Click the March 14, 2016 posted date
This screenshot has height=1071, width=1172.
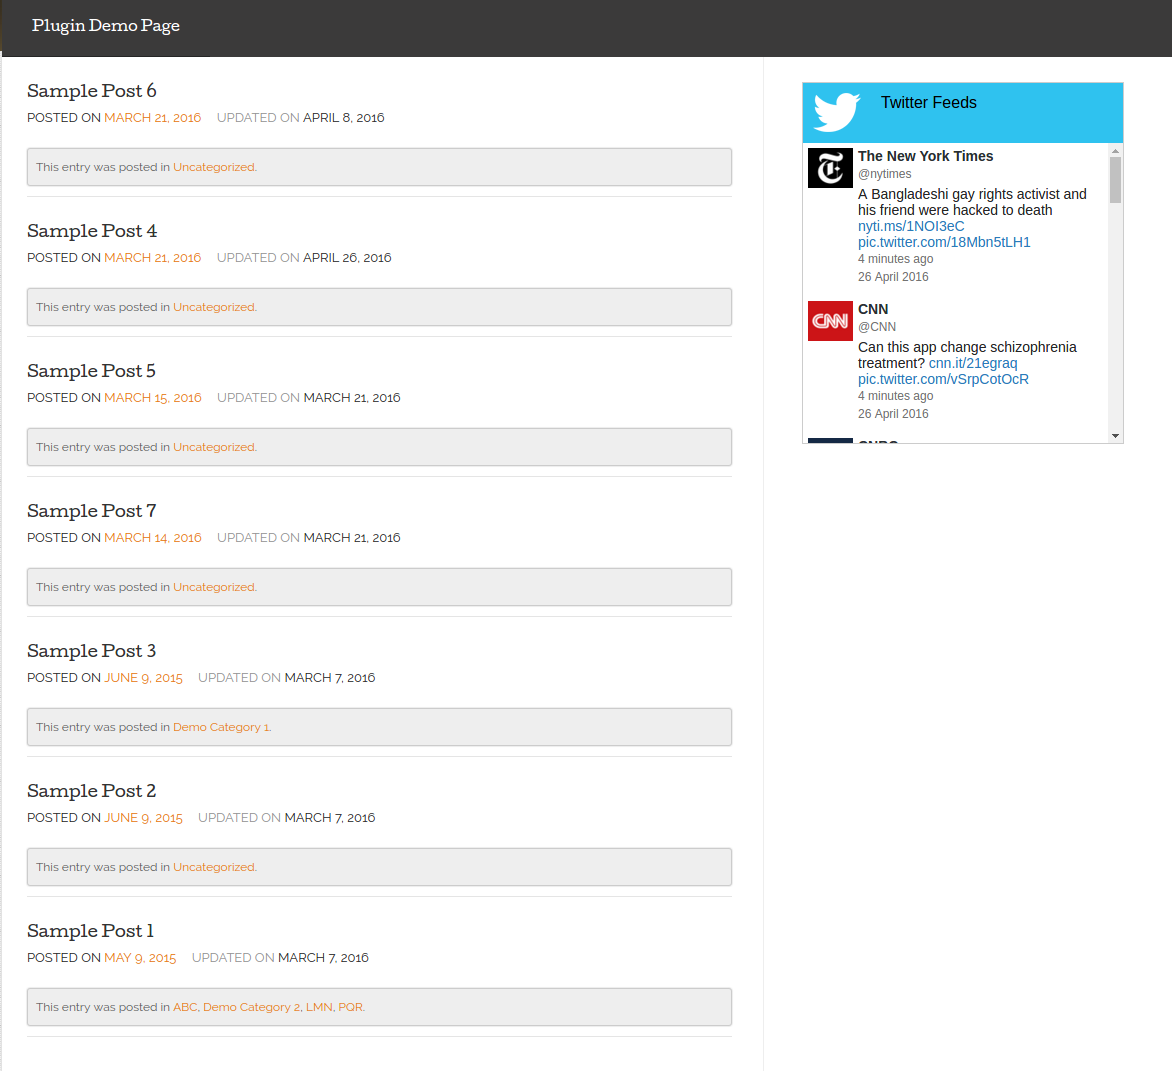(x=152, y=538)
